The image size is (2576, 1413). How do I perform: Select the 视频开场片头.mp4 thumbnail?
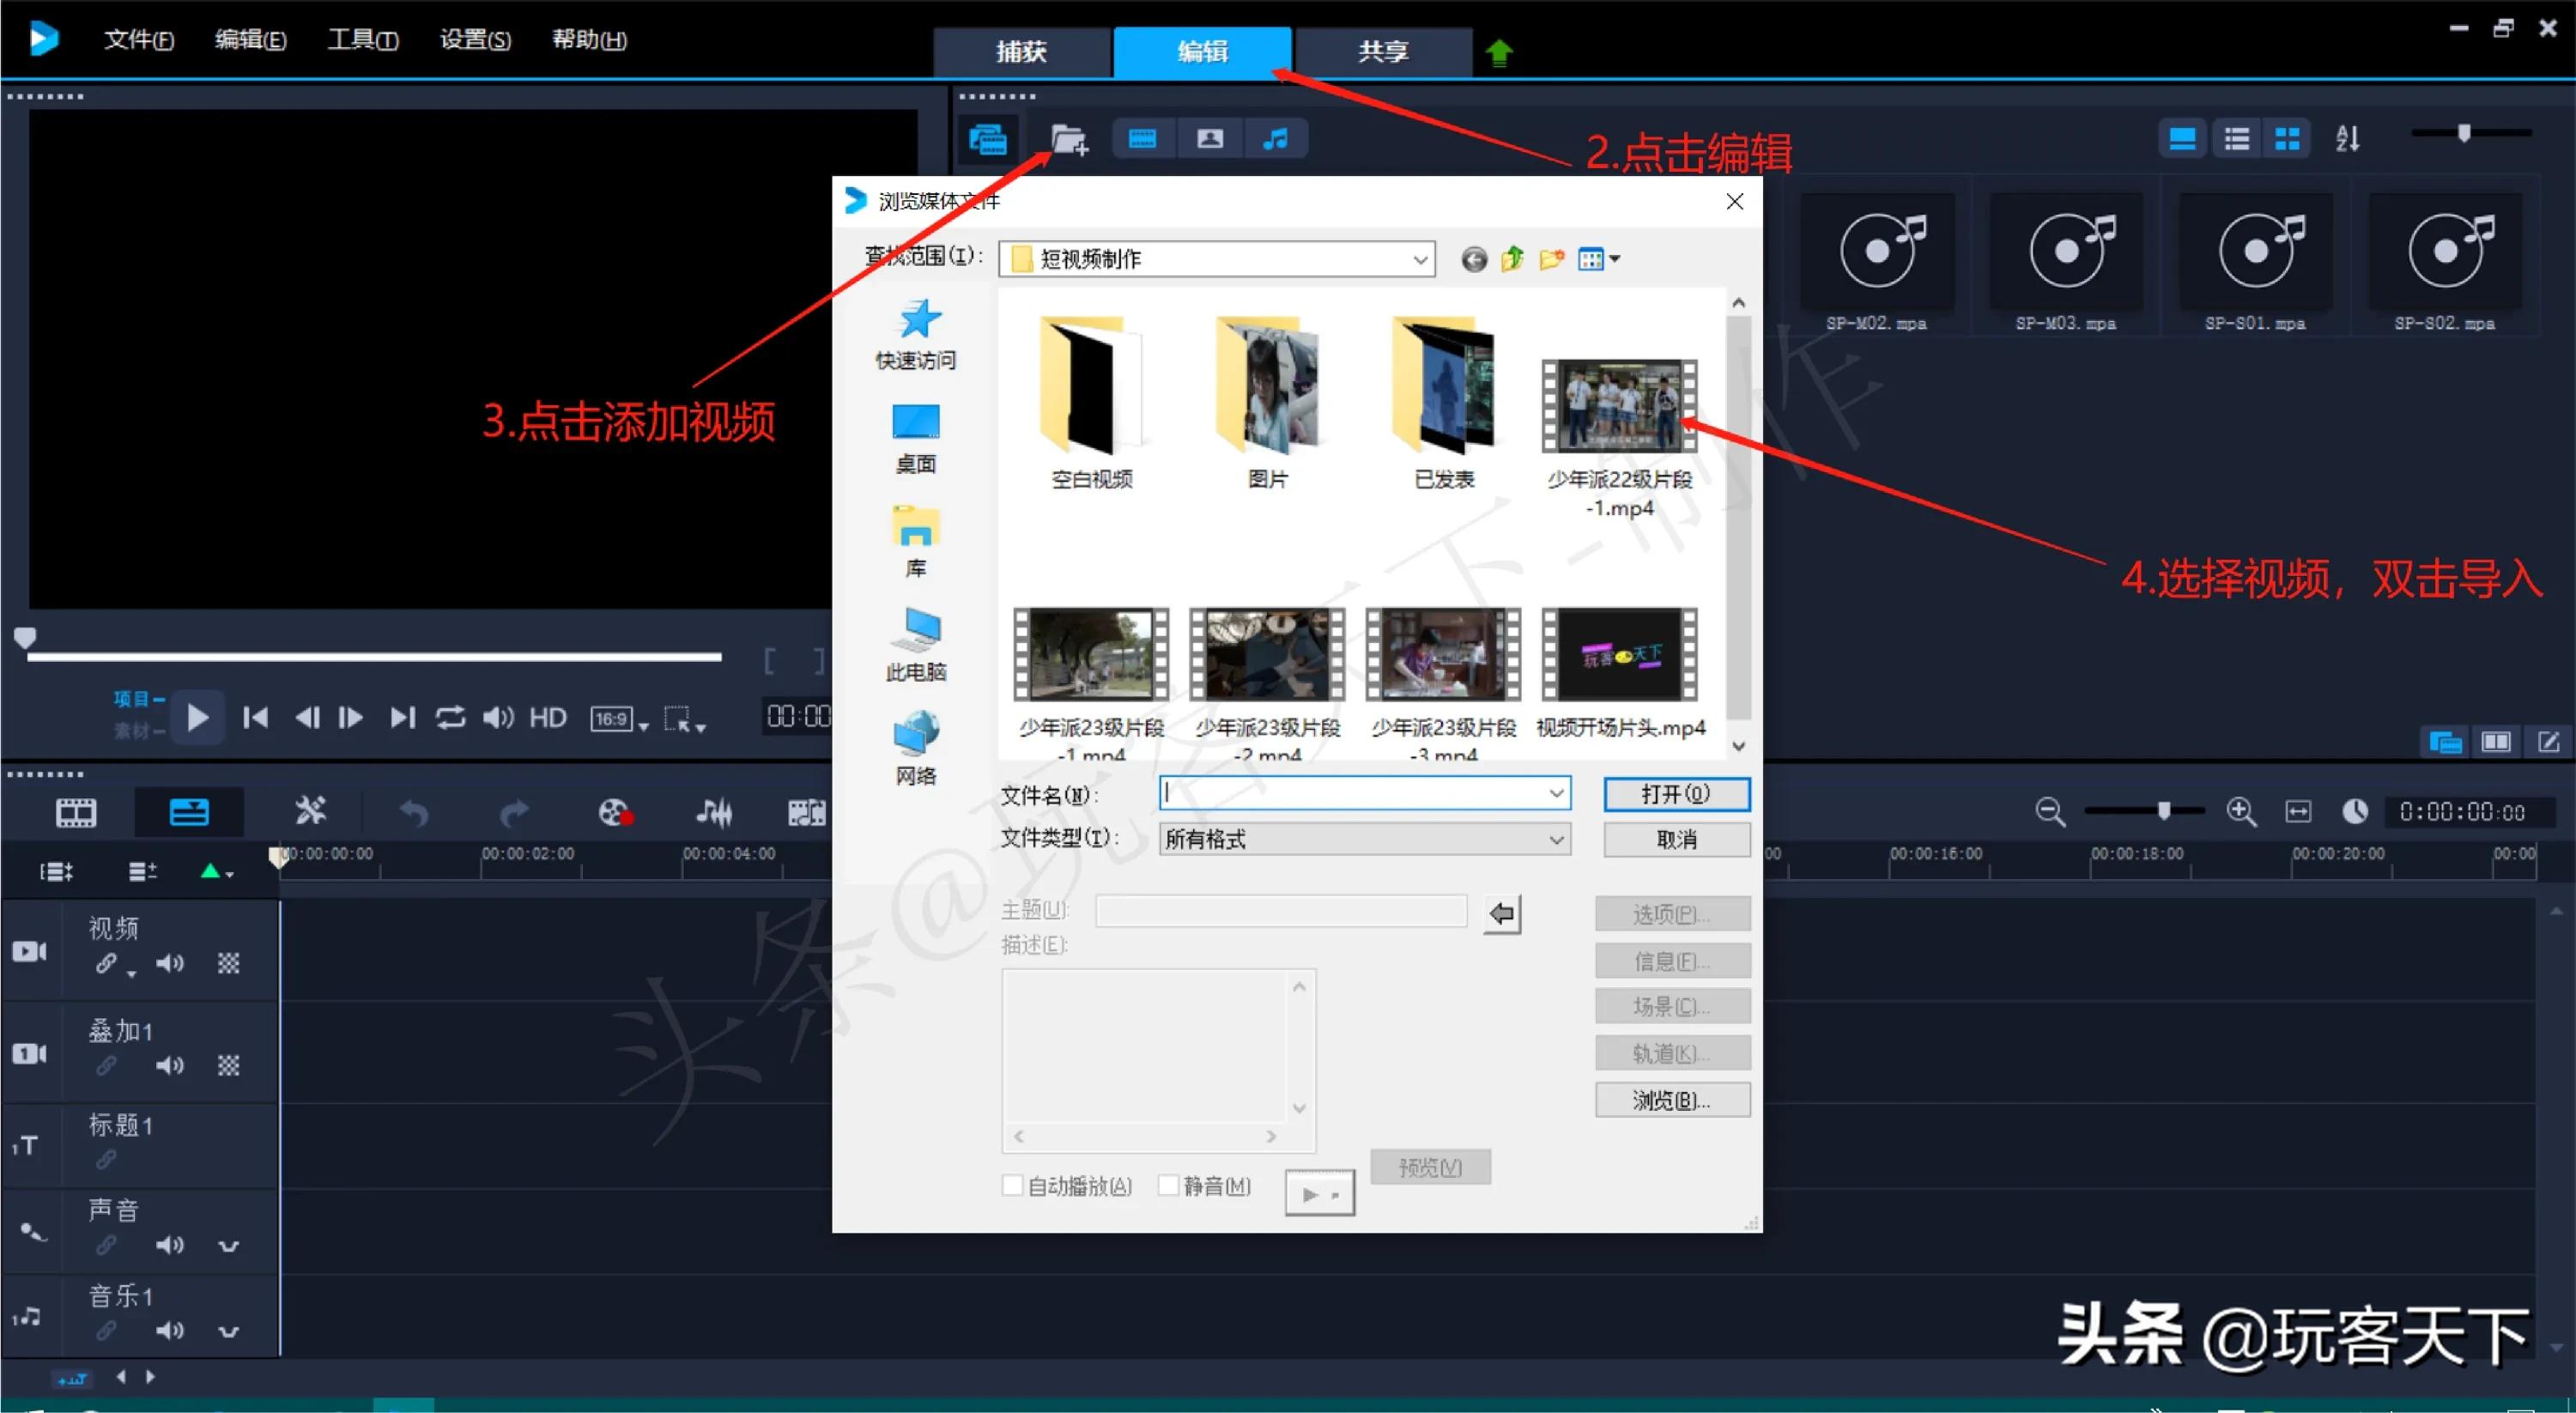pos(1619,655)
